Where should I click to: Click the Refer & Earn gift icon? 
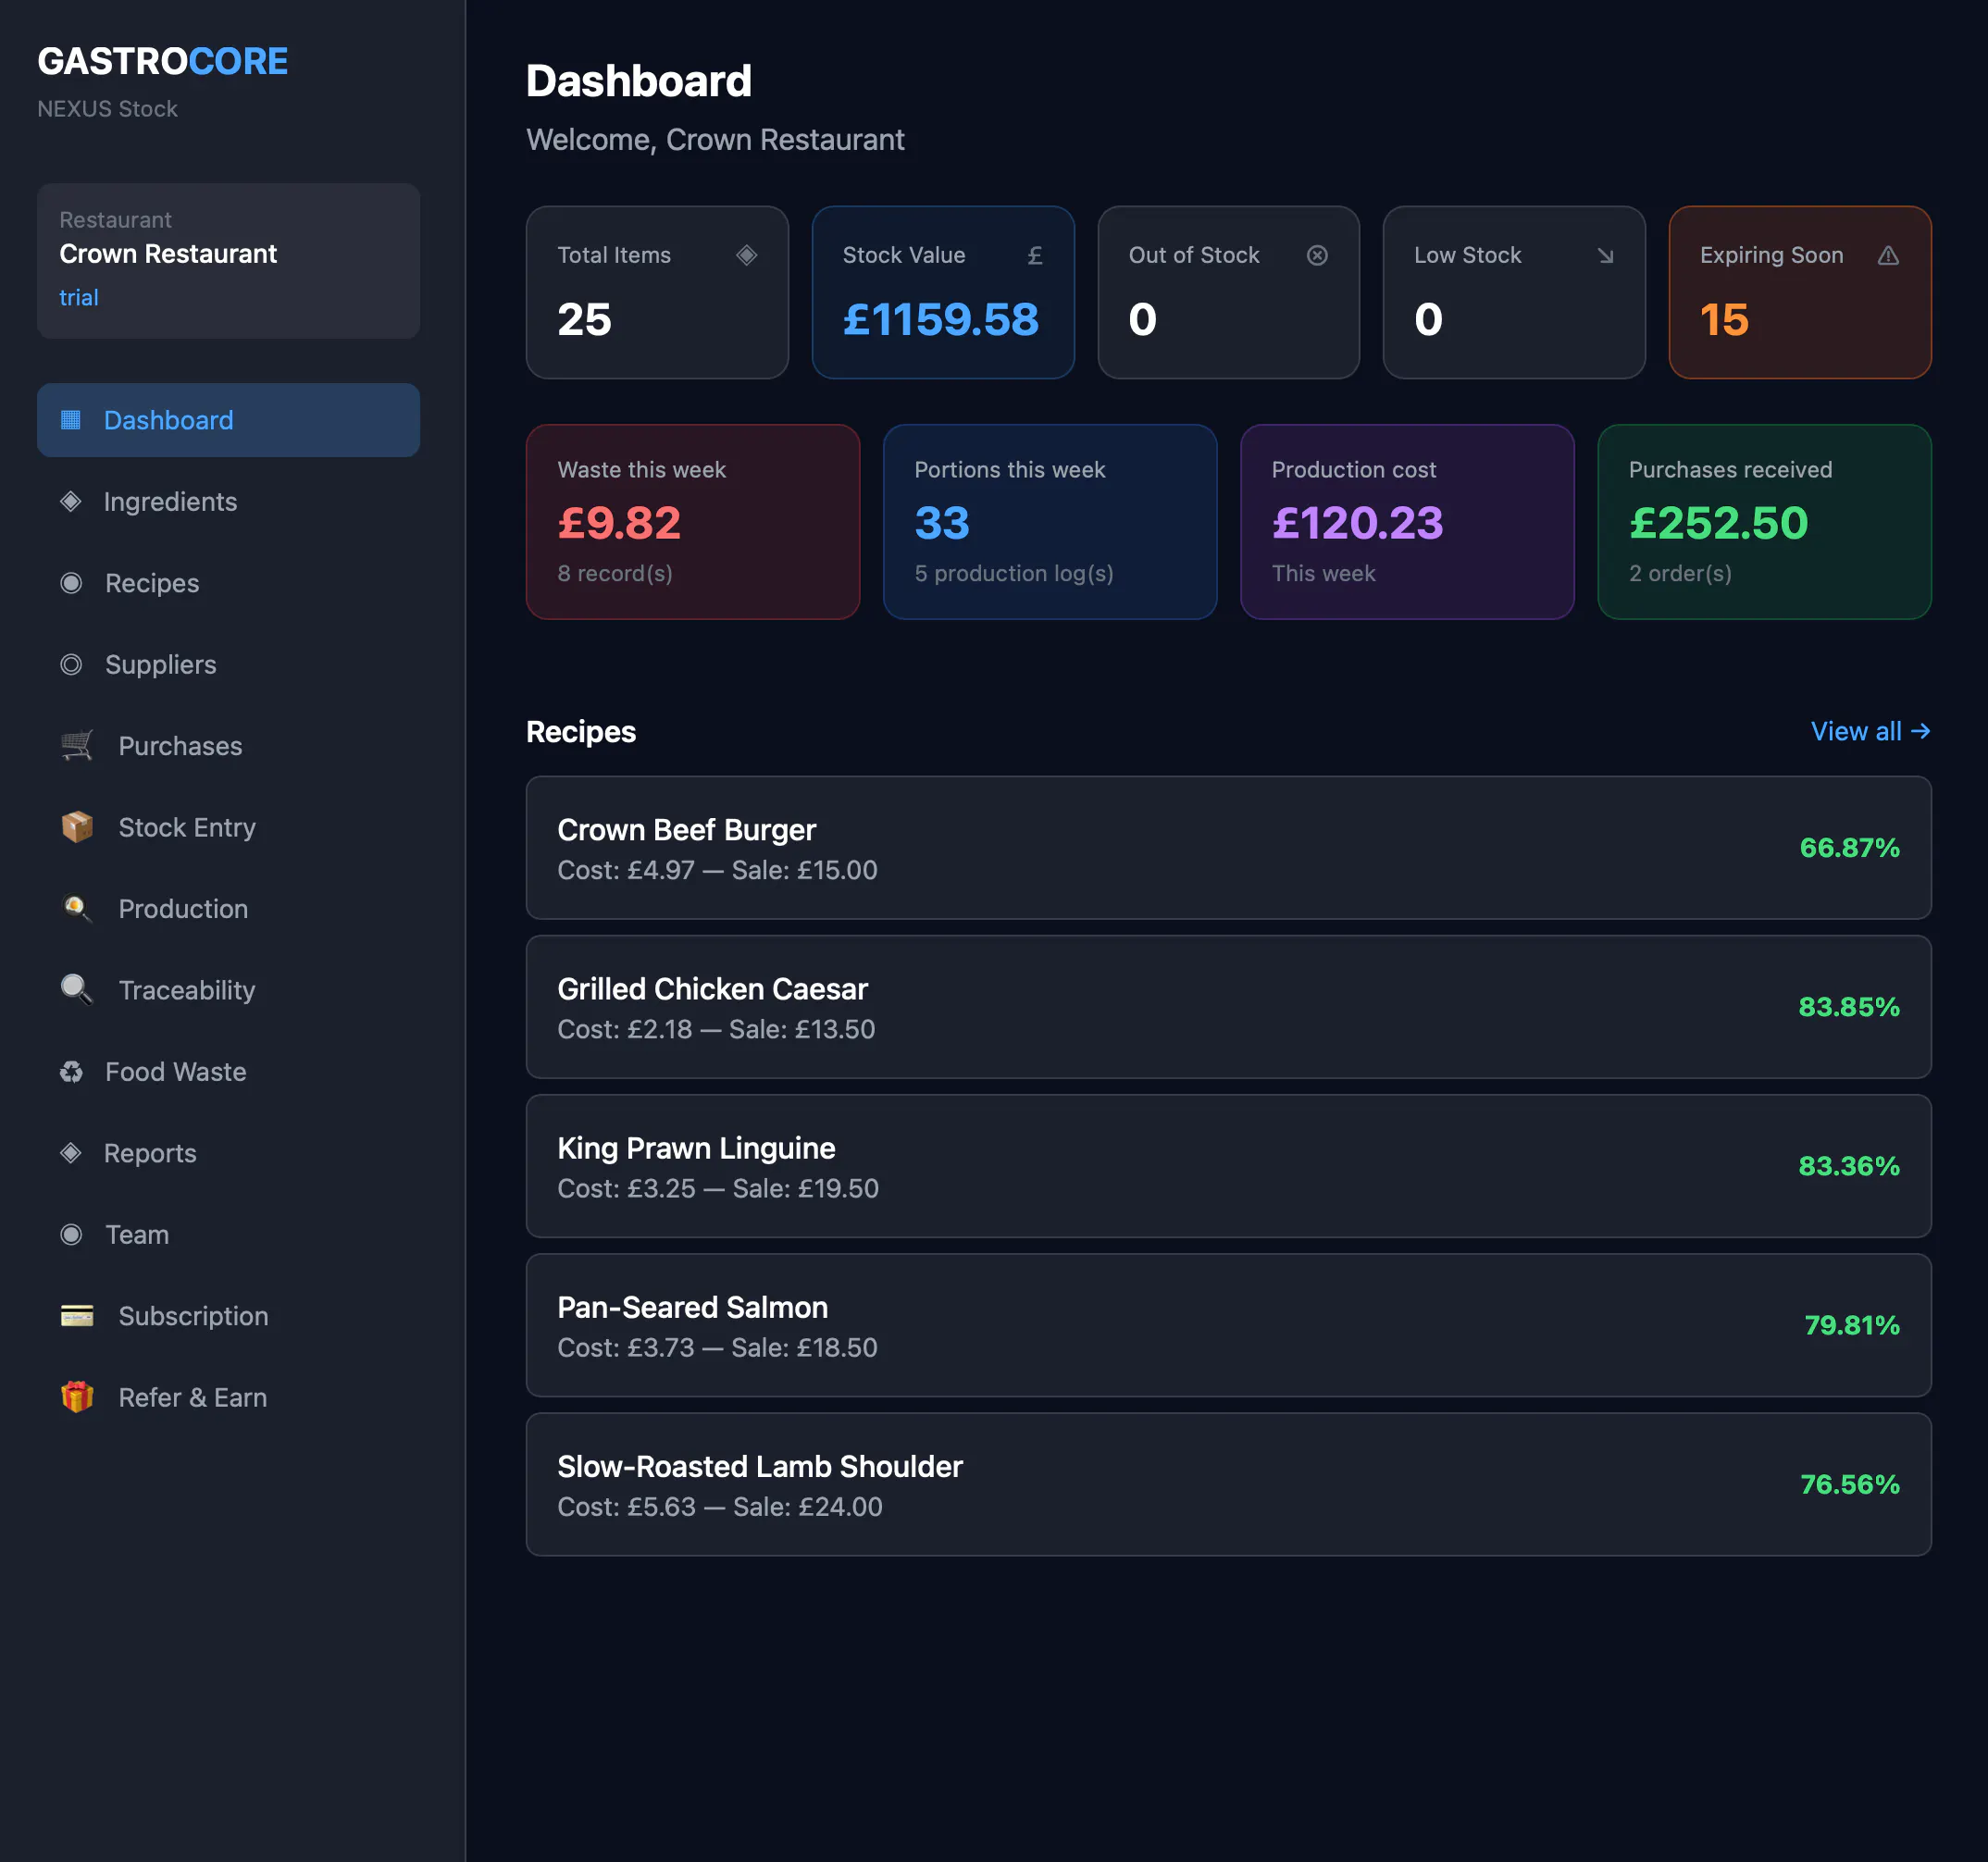(x=77, y=1397)
